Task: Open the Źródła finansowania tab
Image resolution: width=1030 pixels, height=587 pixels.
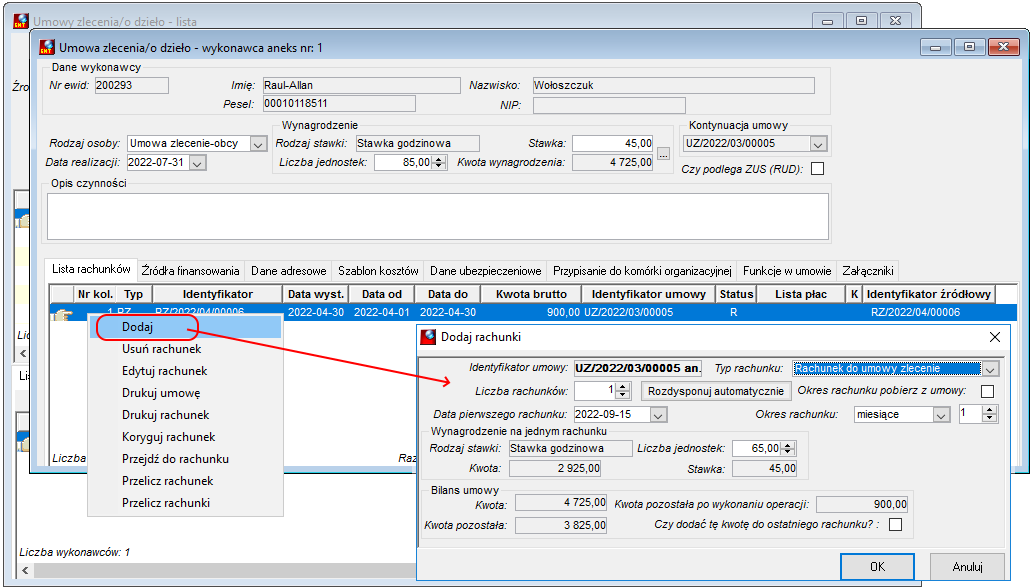Action: coord(190,271)
